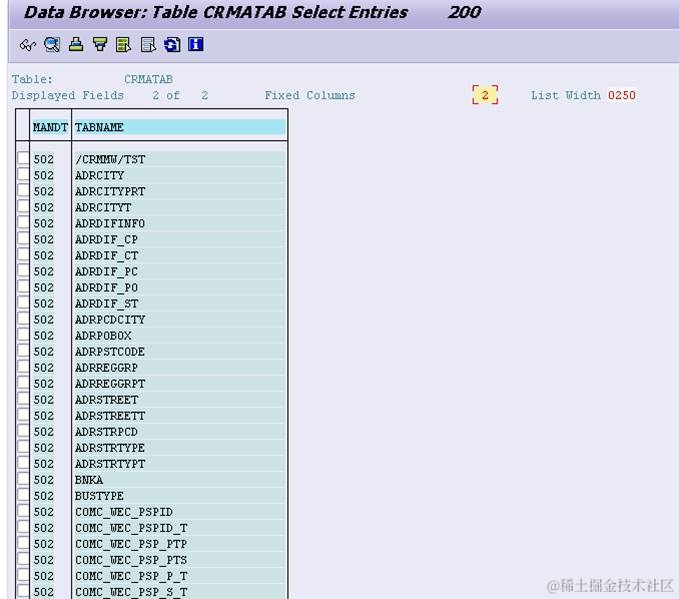
Task: Click the Sort descending funnel icon
Action: [100, 44]
